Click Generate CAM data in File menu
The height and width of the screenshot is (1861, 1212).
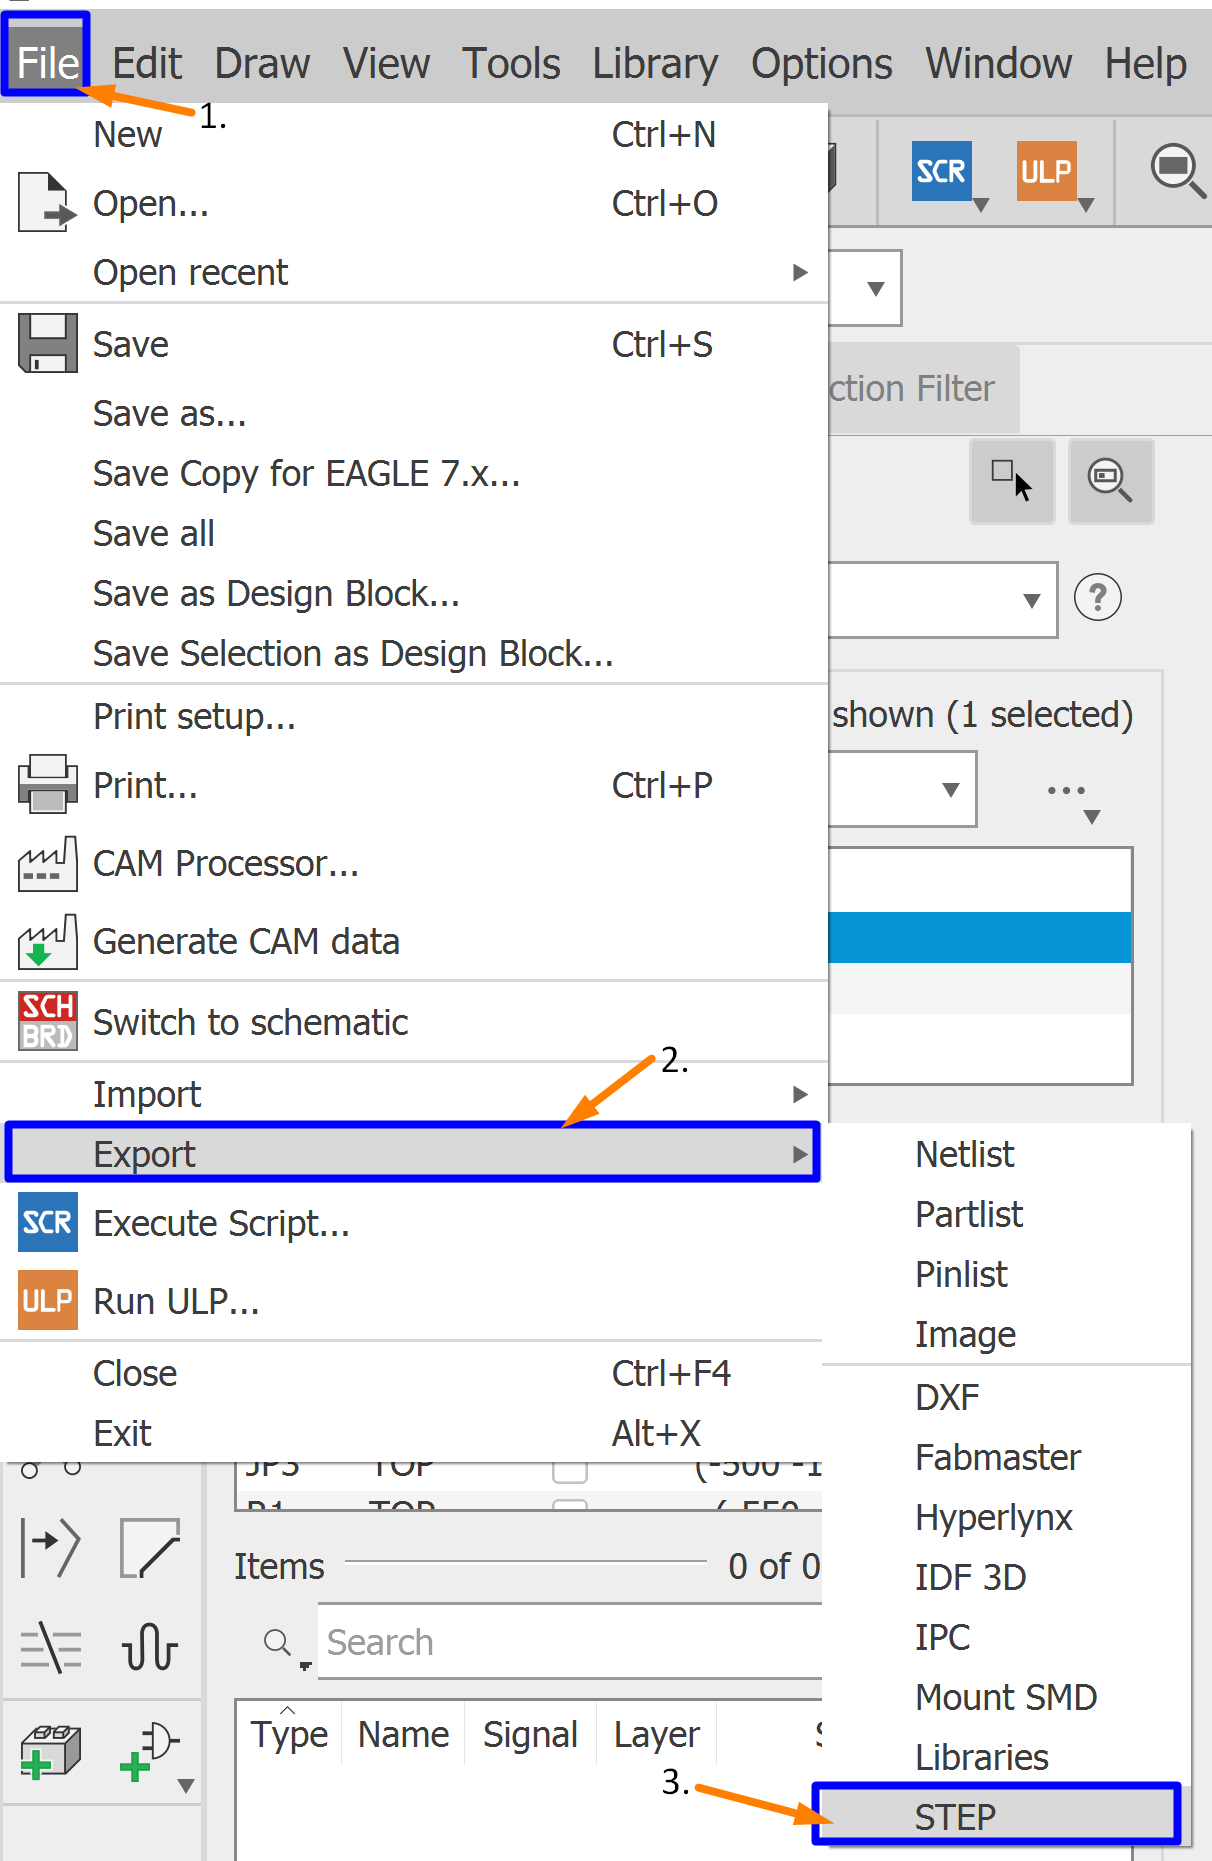(246, 941)
